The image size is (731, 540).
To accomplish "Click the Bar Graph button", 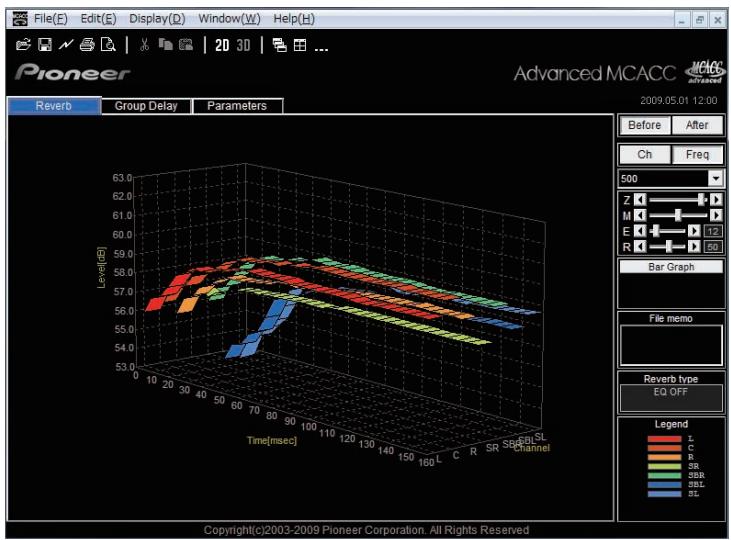I will (671, 267).
